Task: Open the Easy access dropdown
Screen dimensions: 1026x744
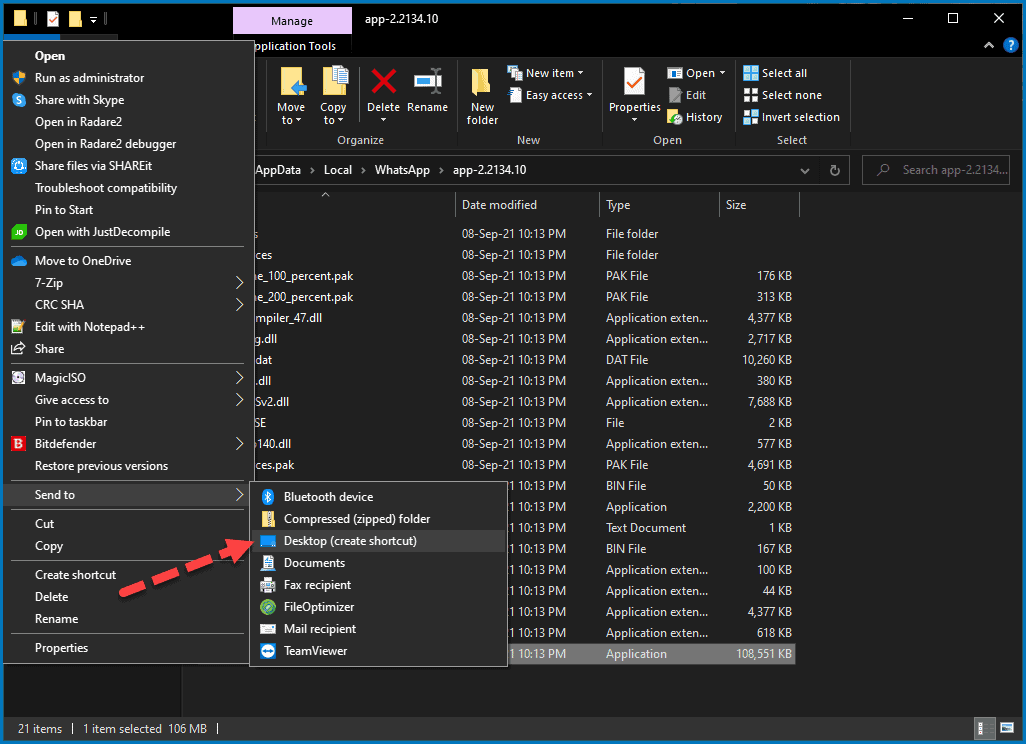Action: 550,96
